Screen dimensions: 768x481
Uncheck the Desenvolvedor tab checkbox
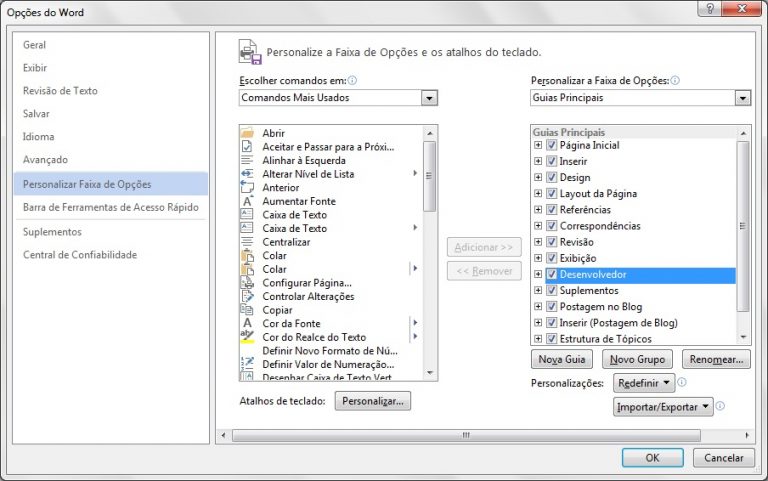click(x=551, y=275)
